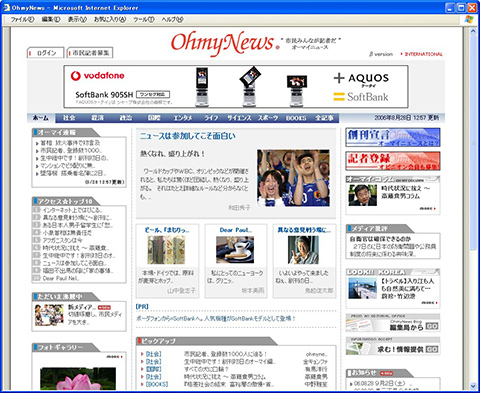Click the GO icon beside 編集局から
Viewport: 480px width, 393px height.
(432, 326)
